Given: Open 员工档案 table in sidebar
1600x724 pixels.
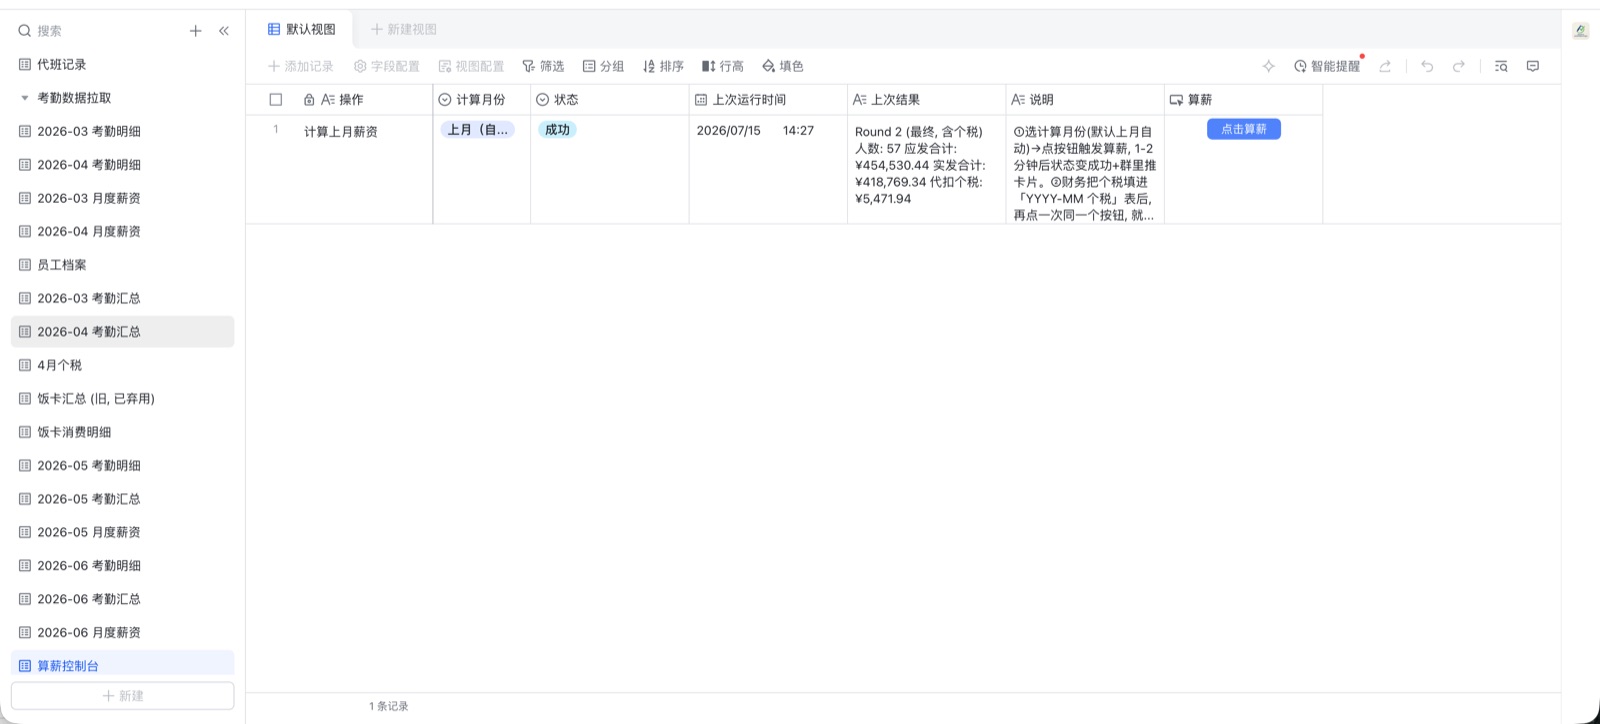Looking at the screenshot, I should point(122,265).
